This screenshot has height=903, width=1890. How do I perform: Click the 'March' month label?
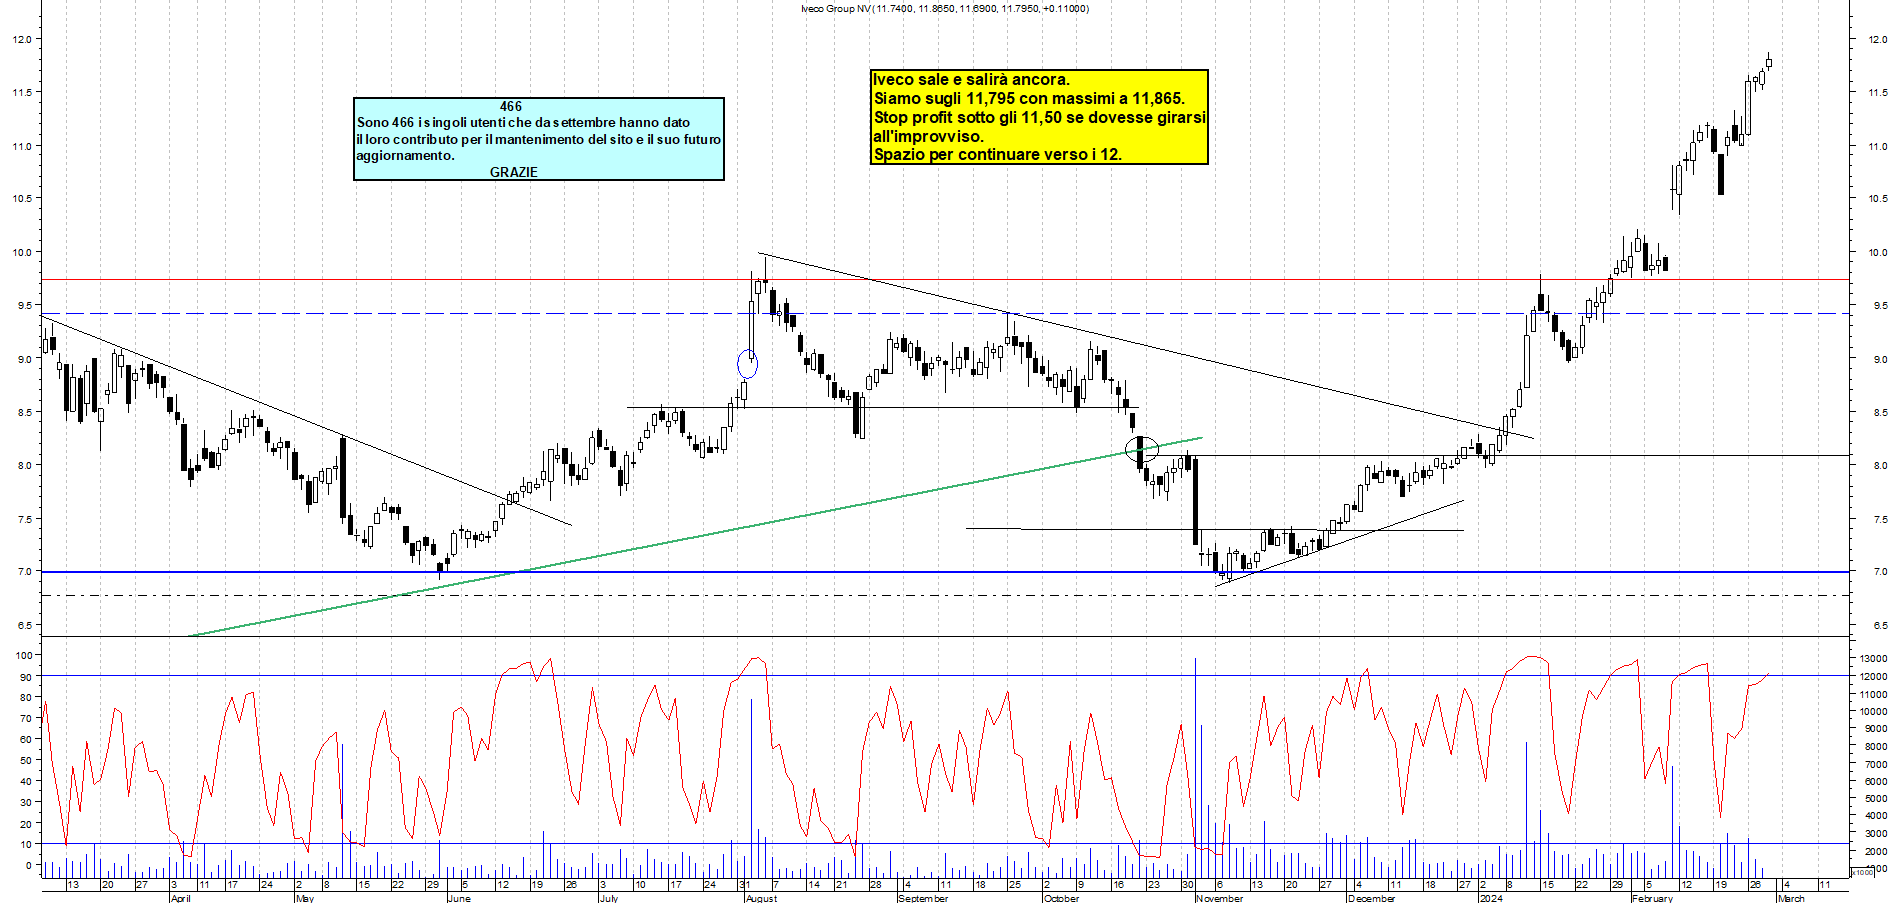pyautogui.click(x=1791, y=898)
